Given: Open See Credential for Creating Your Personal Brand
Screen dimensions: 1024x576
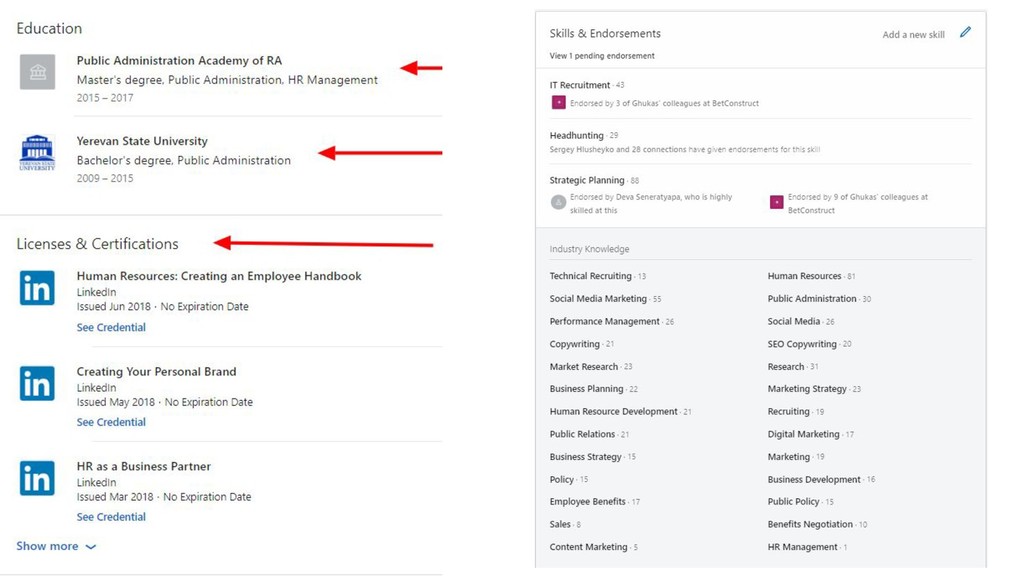Looking at the screenshot, I should point(111,422).
